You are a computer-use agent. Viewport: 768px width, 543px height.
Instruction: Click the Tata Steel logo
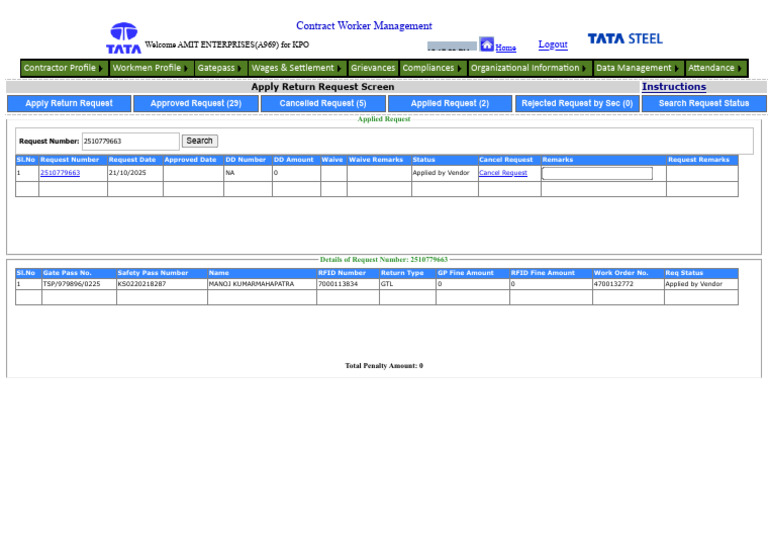pos(625,39)
